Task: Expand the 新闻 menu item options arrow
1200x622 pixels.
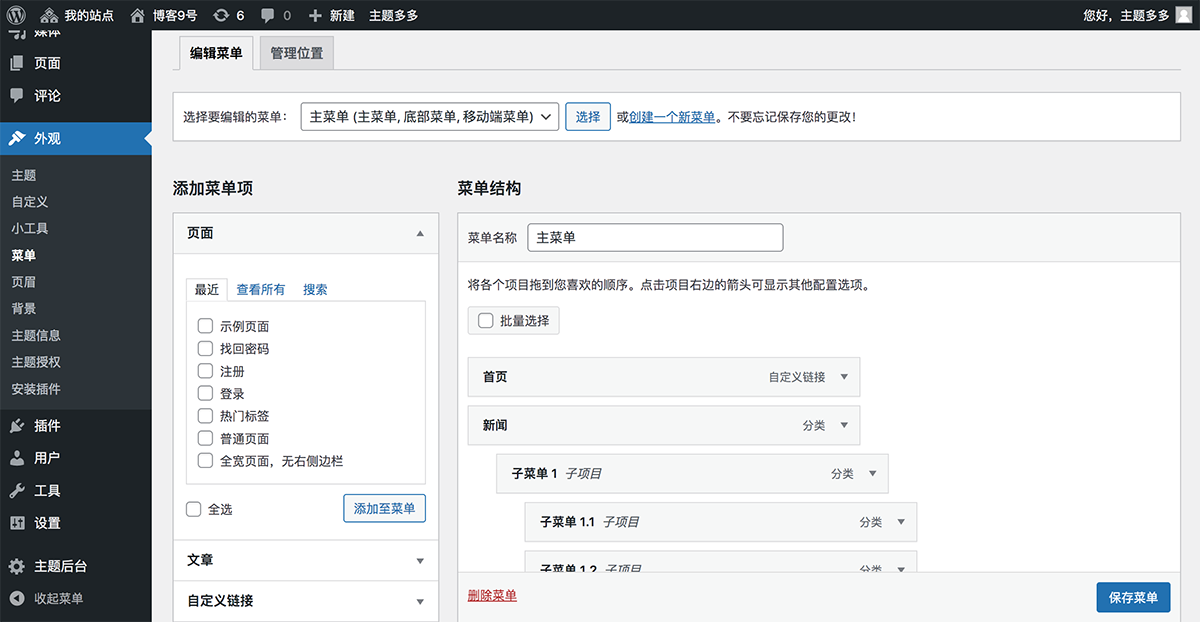Action: click(844, 425)
